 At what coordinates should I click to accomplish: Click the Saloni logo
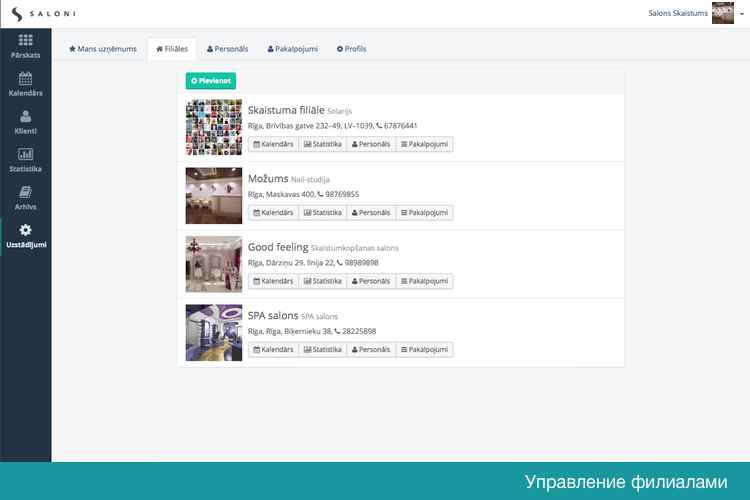[44, 14]
